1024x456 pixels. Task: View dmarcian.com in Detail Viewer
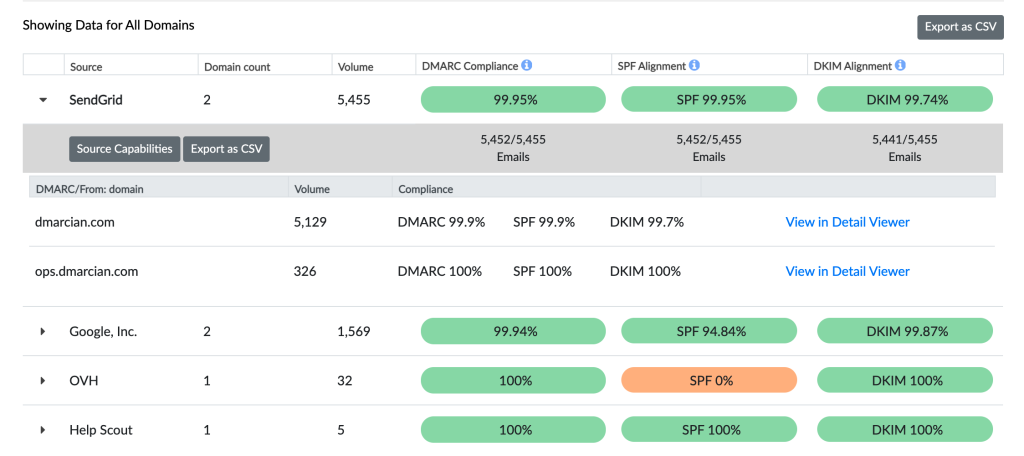(847, 222)
